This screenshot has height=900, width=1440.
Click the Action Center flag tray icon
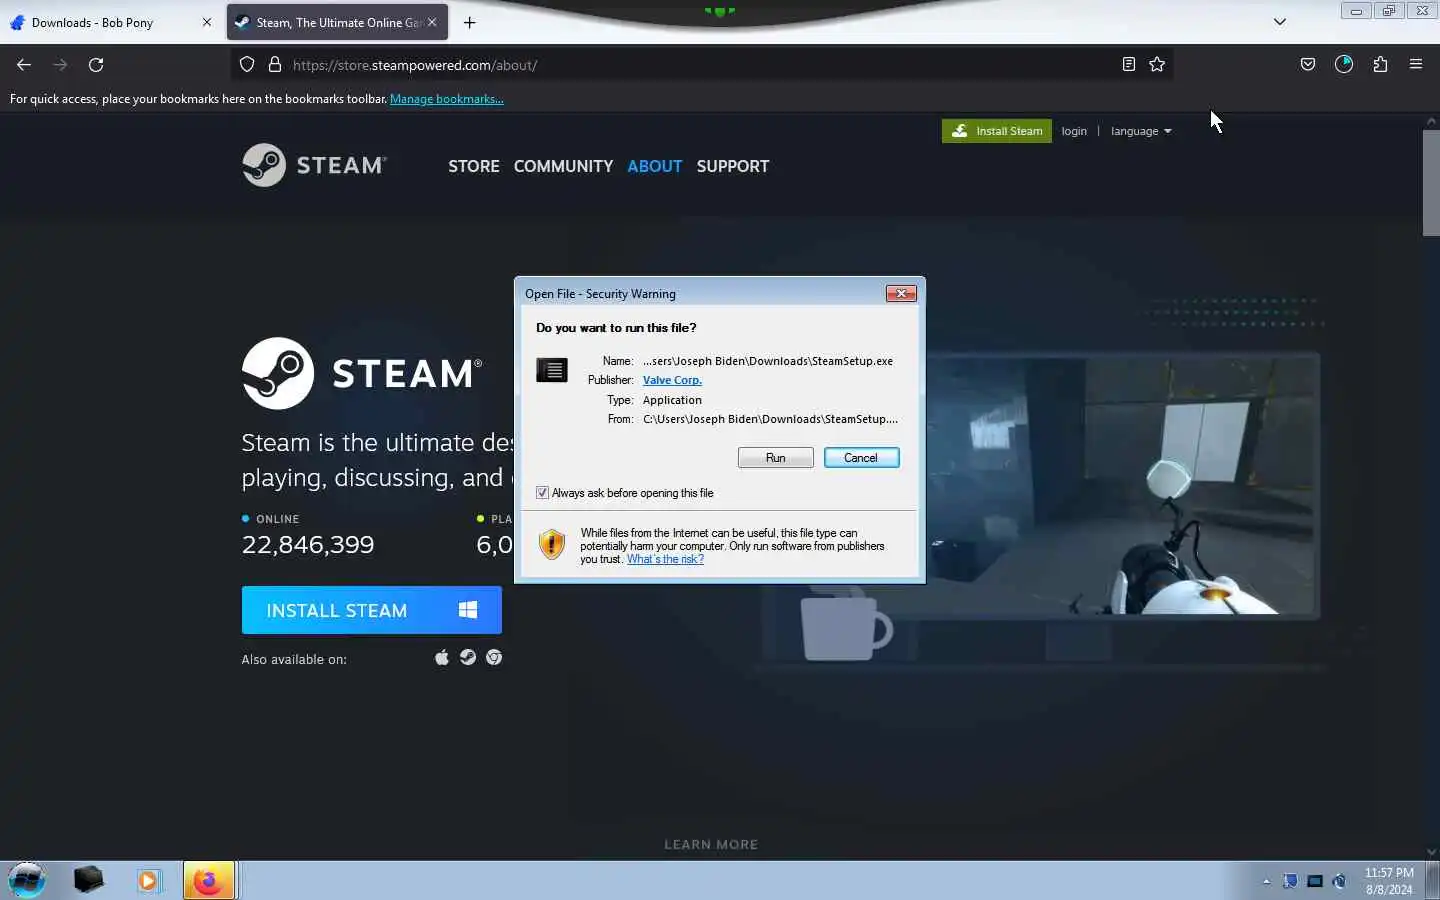(1290, 881)
